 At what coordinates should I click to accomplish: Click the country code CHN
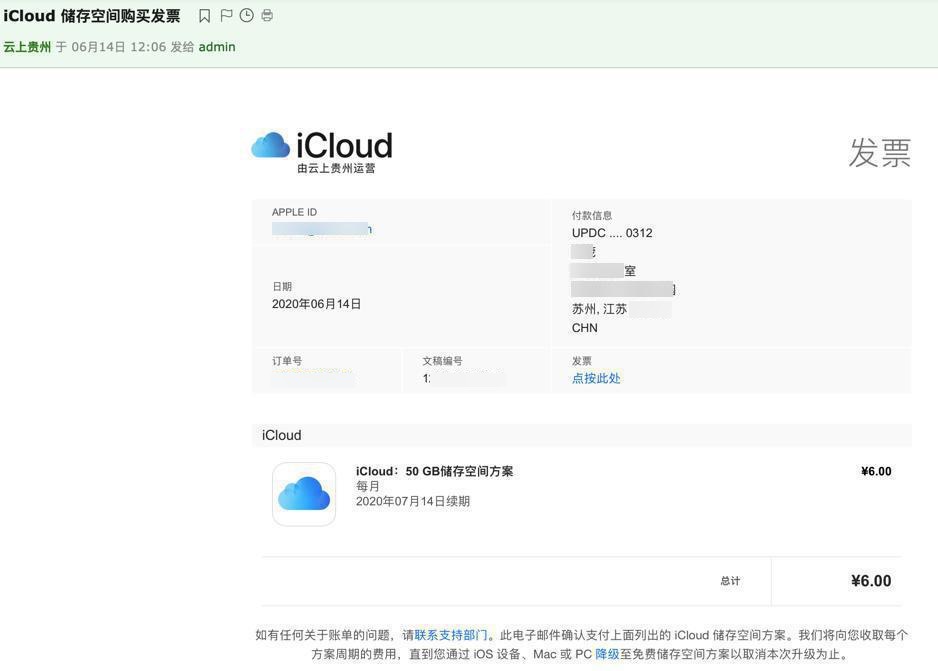(x=584, y=328)
